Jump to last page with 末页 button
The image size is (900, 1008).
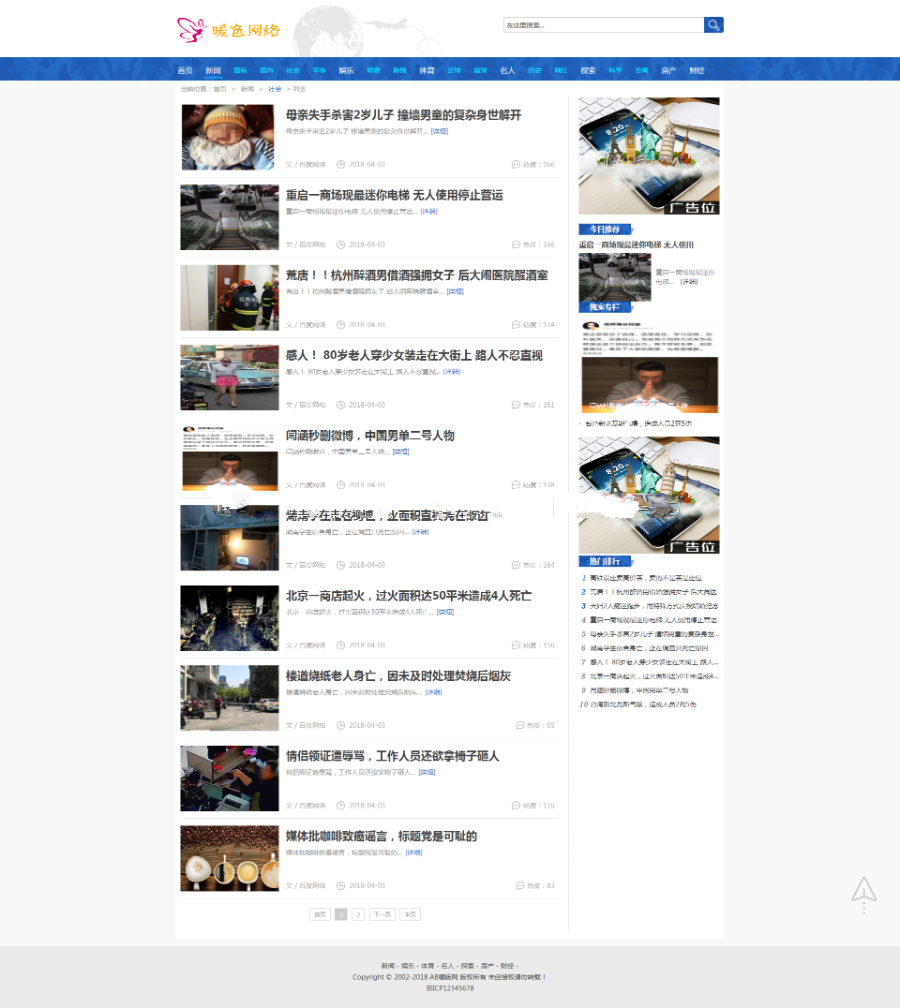(410, 914)
